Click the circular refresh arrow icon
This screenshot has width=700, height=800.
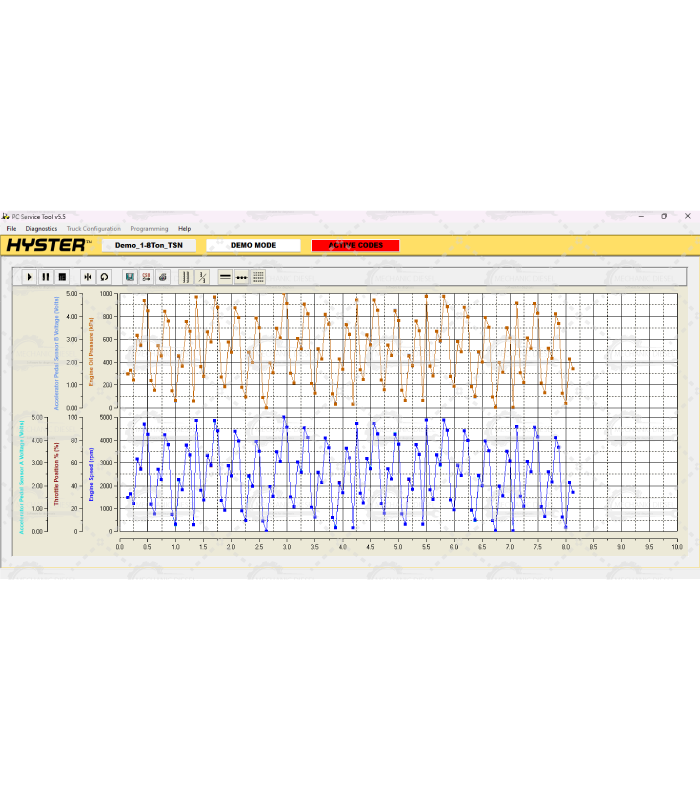(104, 276)
